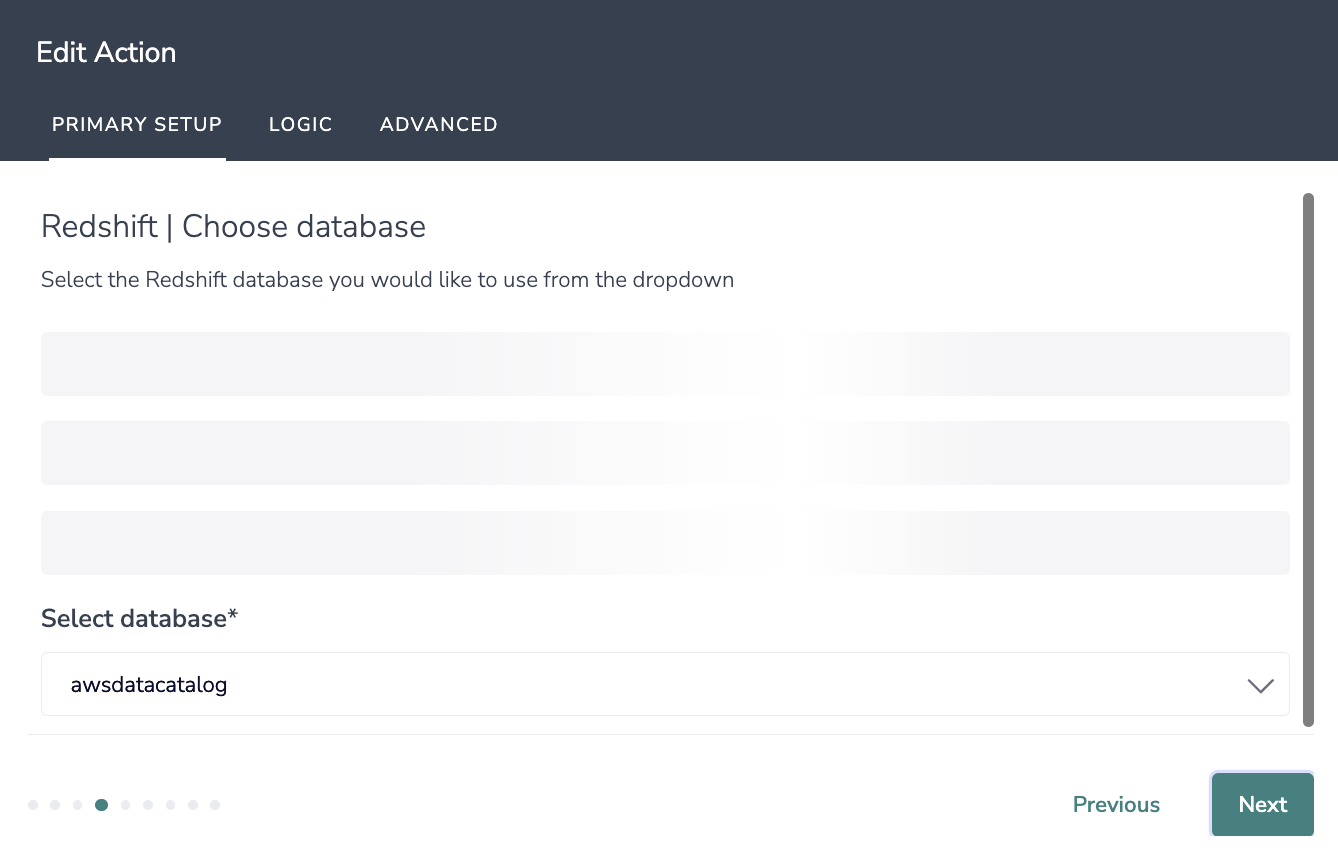The width and height of the screenshot is (1338, 860).
Task: Open the Select database dropdown field
Action: click(640, 685)
